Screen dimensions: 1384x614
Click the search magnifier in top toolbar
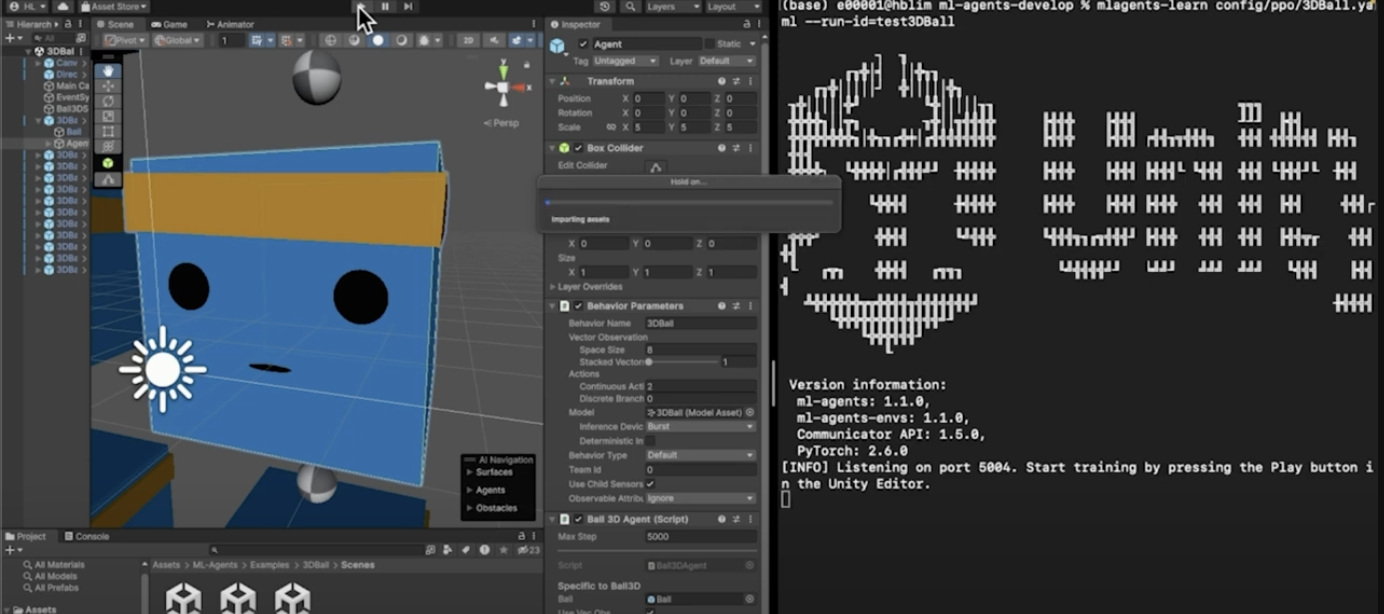click(630, 7)
